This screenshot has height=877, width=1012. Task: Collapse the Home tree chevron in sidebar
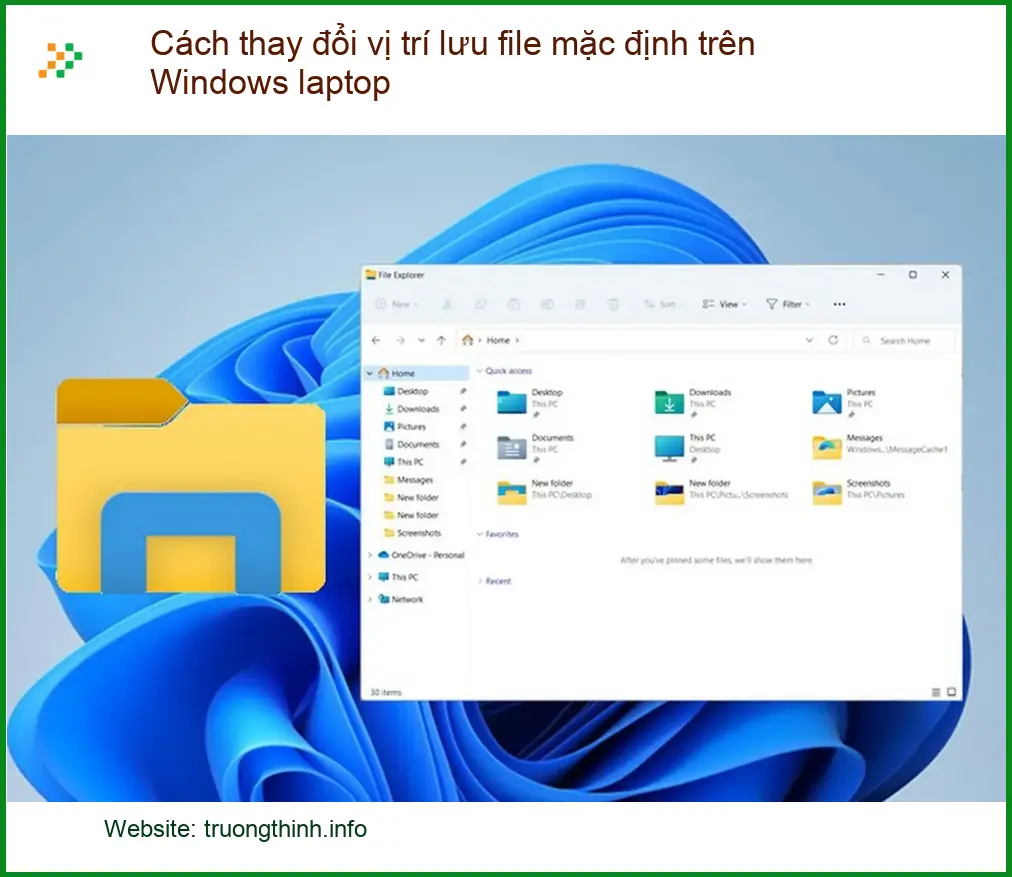tap(370, 373)
